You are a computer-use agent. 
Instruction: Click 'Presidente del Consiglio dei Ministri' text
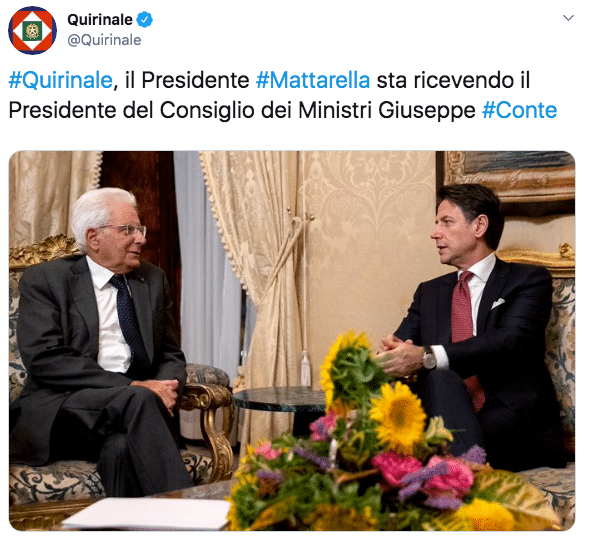point(190,110)
